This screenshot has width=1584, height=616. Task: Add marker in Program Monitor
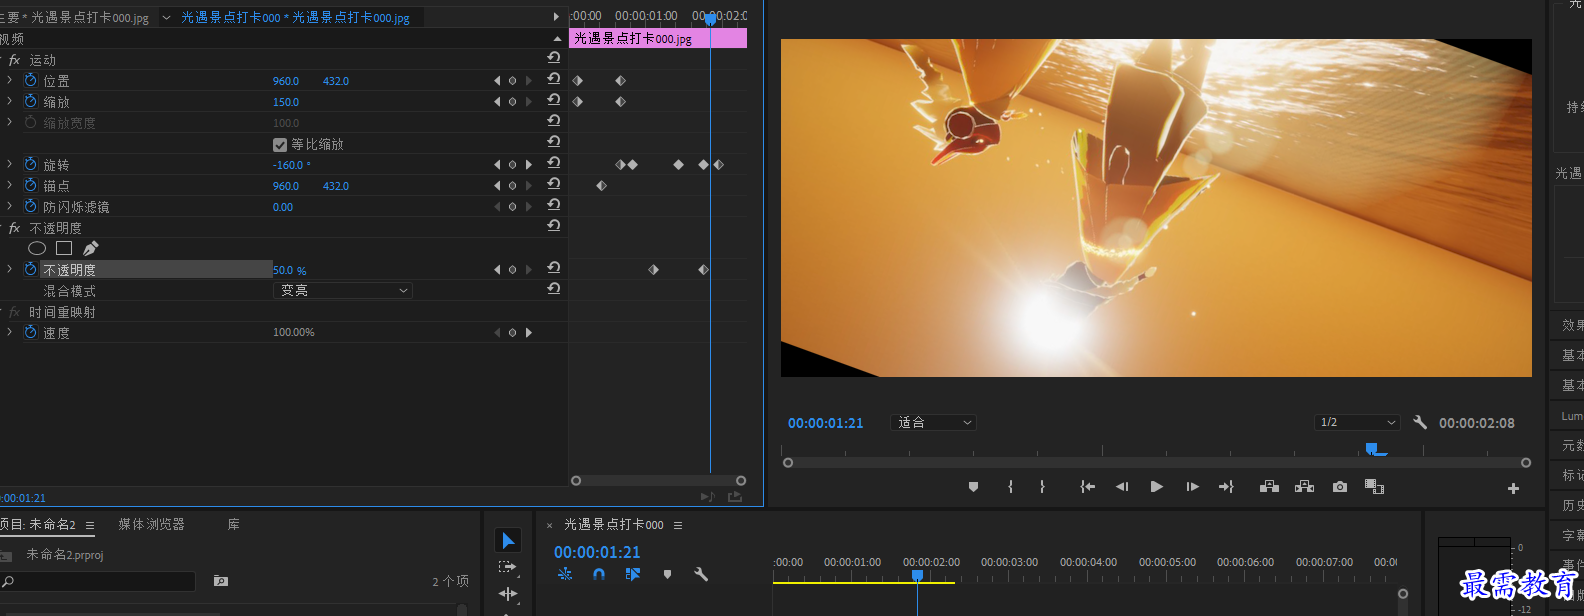973,487
